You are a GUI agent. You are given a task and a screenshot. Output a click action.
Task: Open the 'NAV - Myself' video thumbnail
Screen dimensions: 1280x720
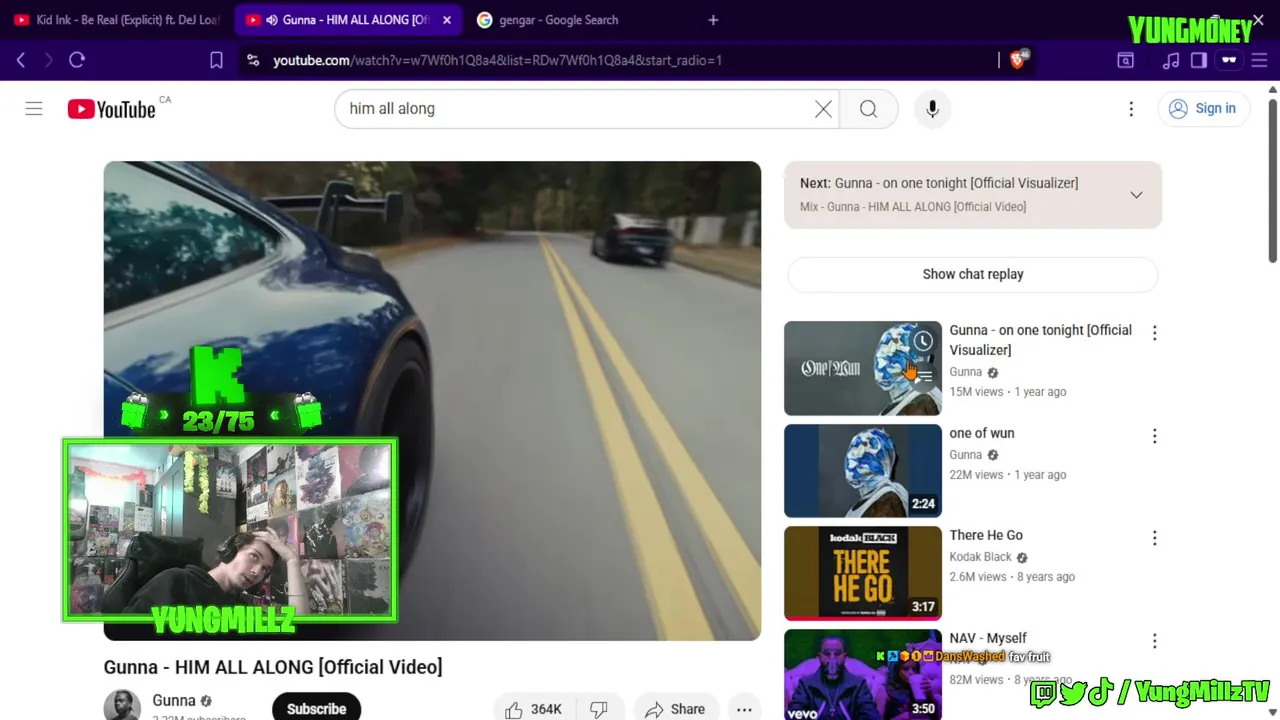[862, 674]
